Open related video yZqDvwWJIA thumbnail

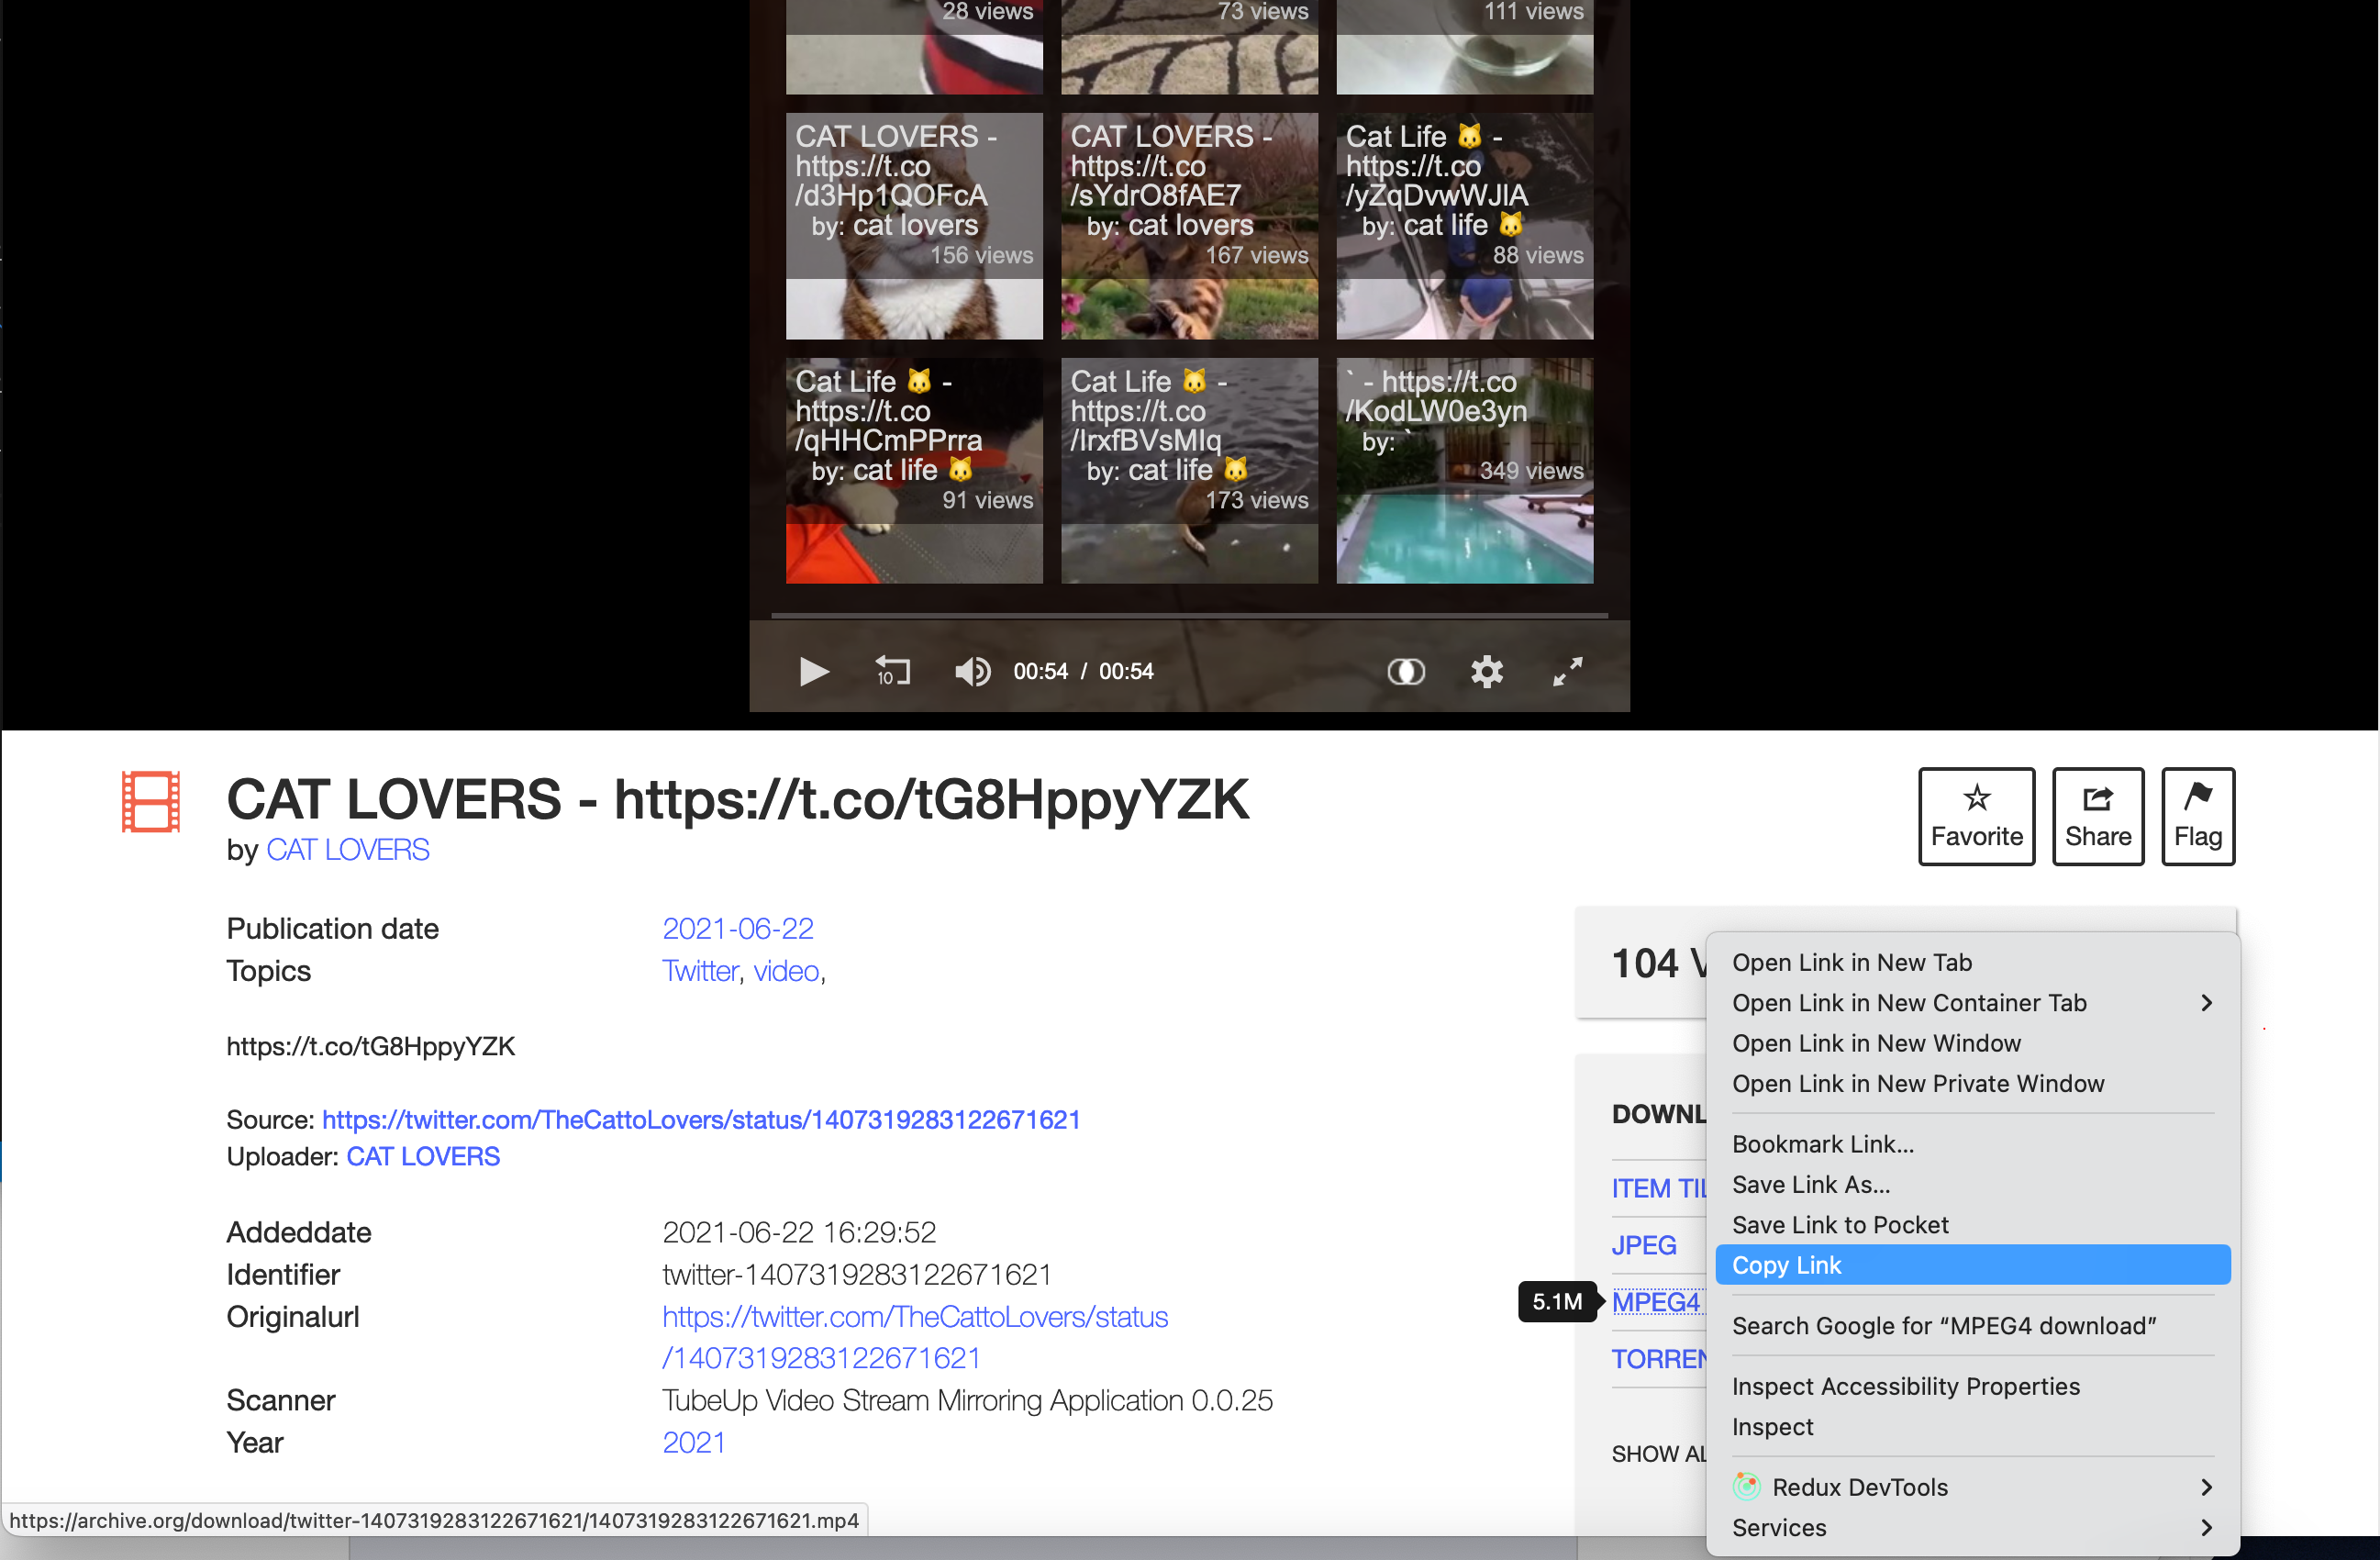[1464, 225]
